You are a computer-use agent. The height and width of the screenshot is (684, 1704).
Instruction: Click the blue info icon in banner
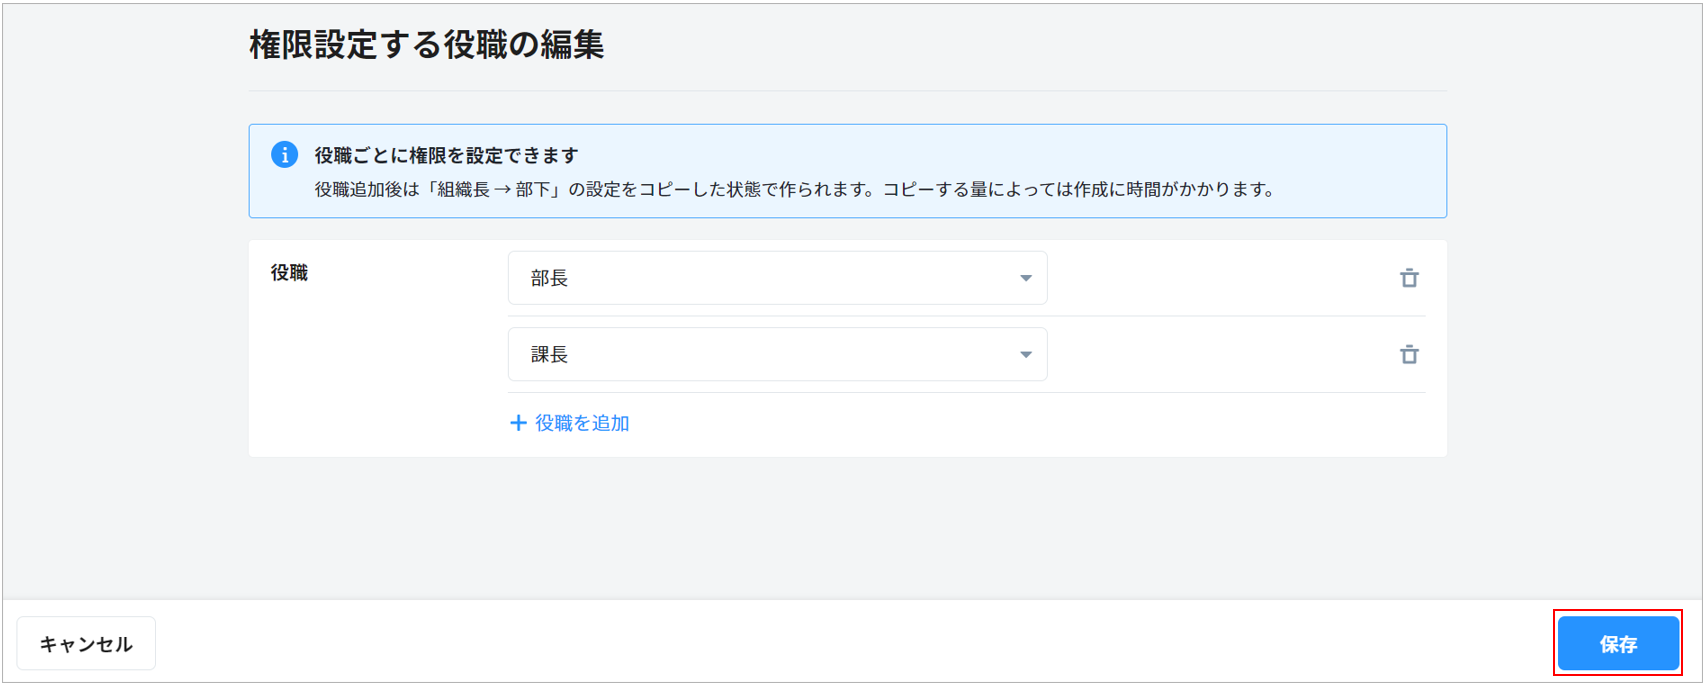pos(284,155)
